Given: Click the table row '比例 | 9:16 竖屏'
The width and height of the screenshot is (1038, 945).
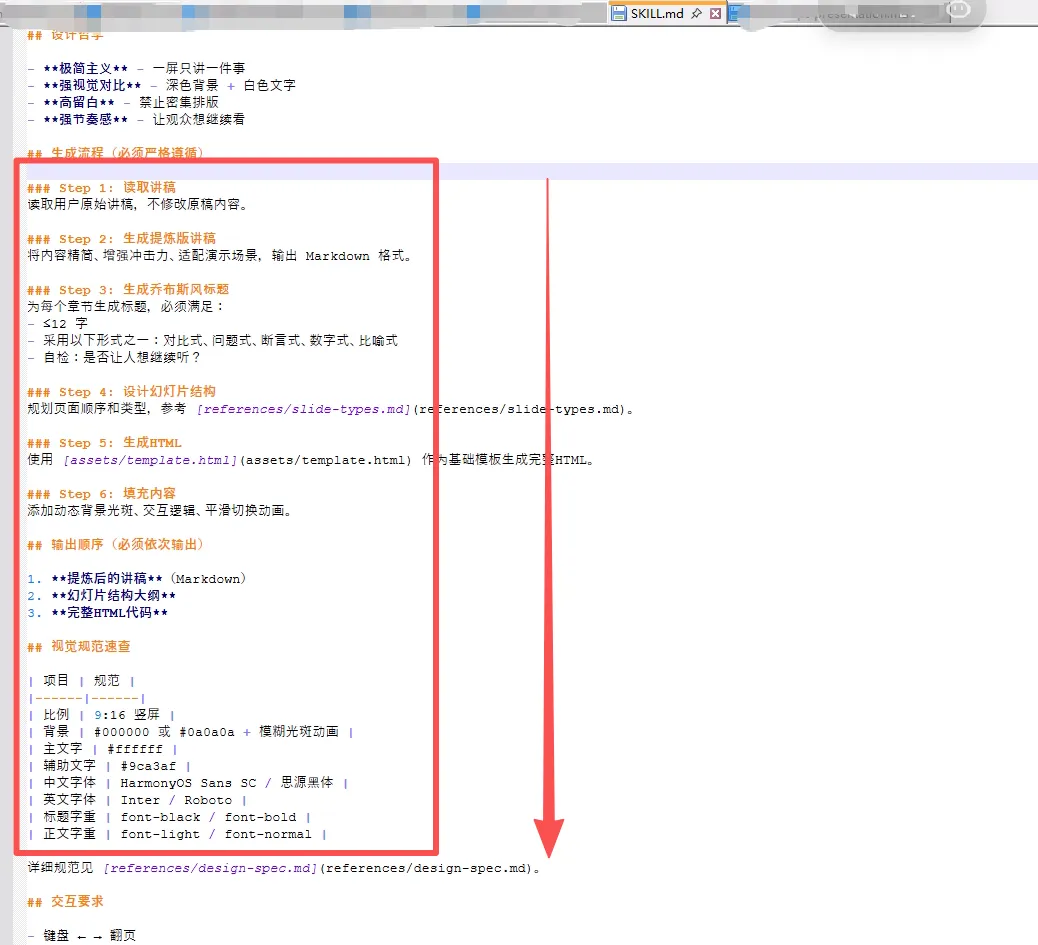Looking at the screenshot, I should tap(101, 715).
